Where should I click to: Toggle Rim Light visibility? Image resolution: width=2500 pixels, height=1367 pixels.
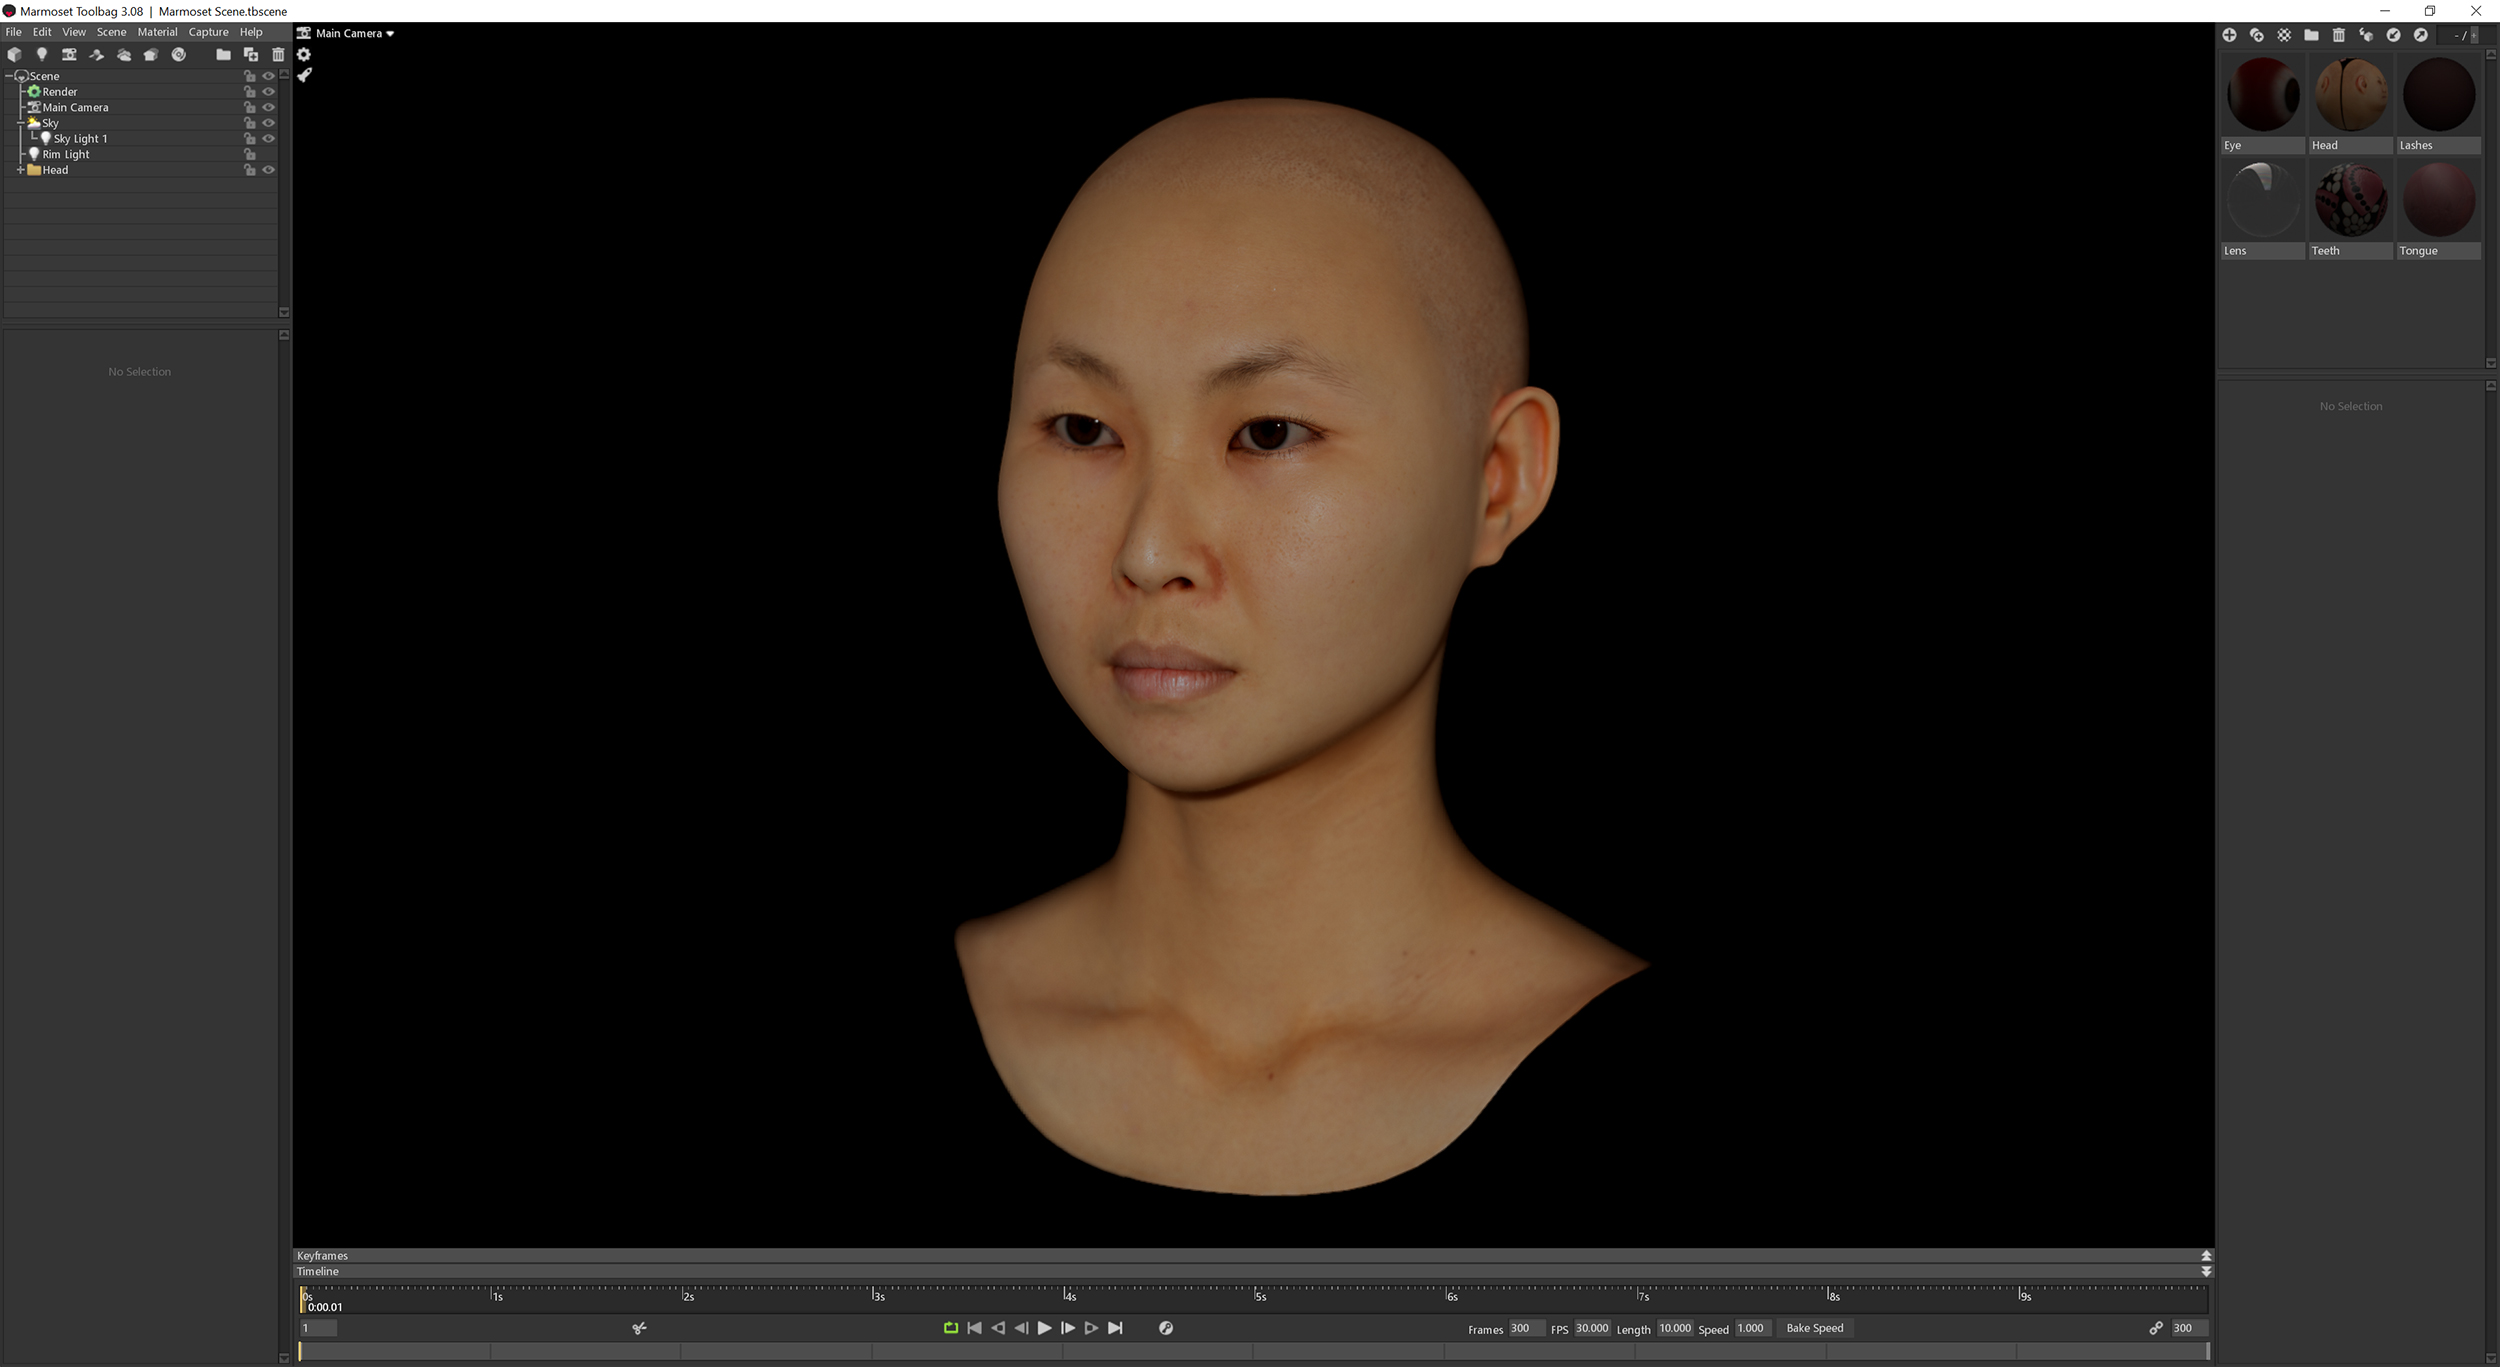[269, 154]
